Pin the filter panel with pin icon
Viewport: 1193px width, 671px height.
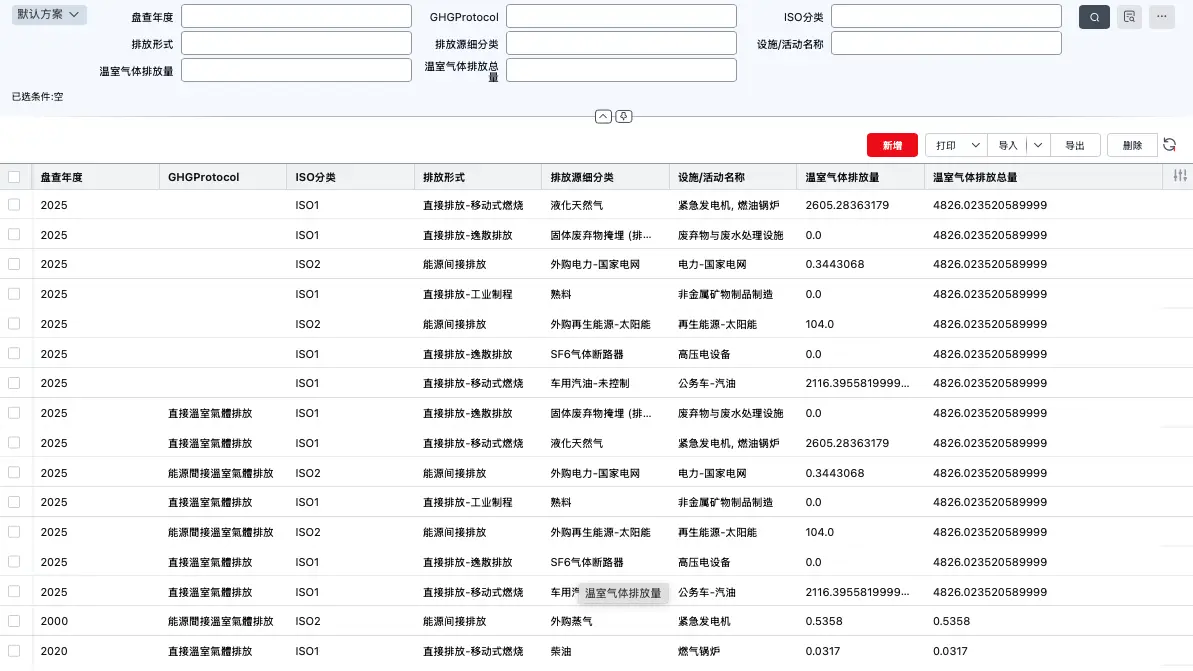click(x=623, y=116)
